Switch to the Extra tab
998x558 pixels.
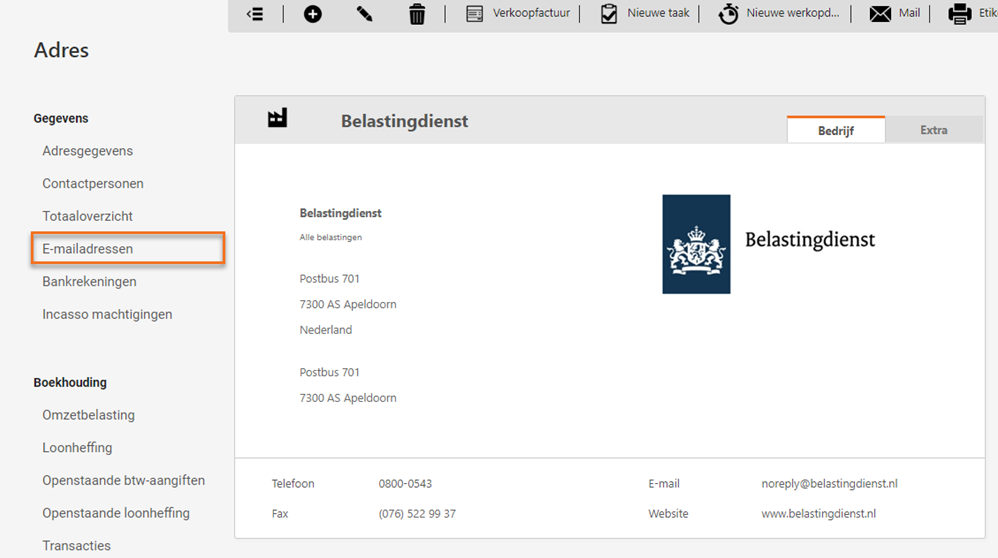point(934,130)
